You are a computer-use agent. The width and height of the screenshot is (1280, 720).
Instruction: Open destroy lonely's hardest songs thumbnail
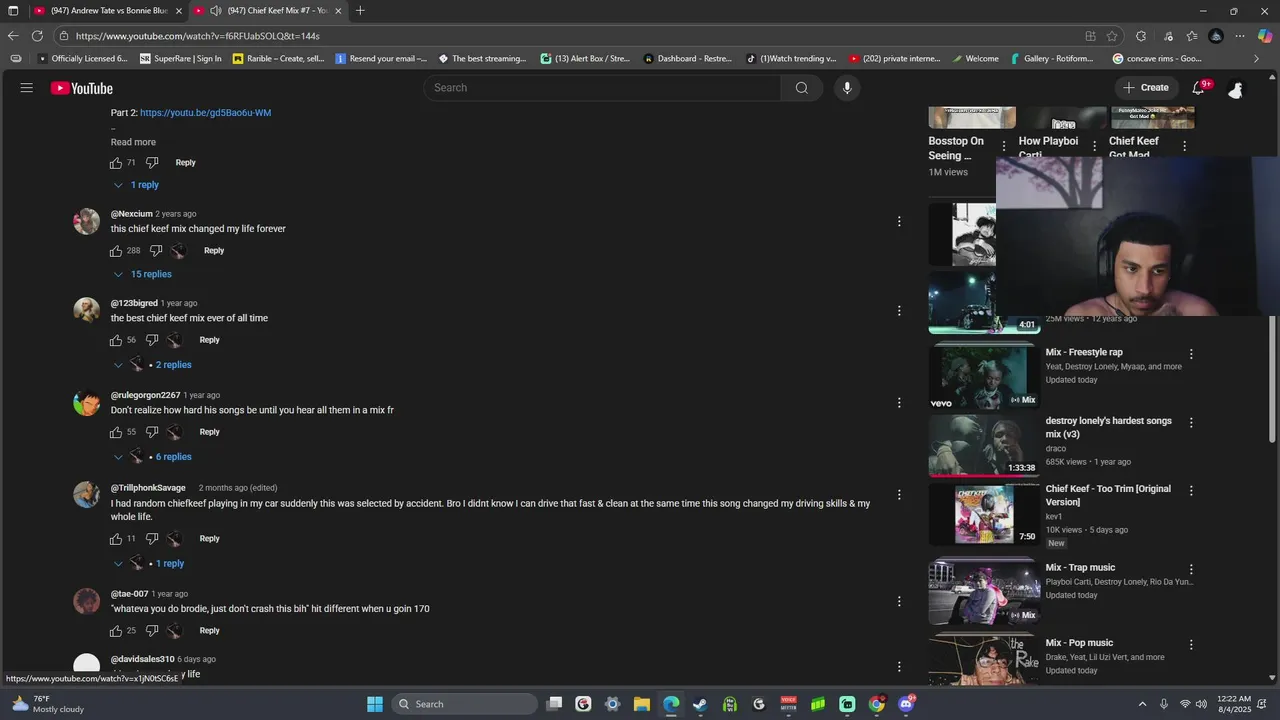(984, 446)
